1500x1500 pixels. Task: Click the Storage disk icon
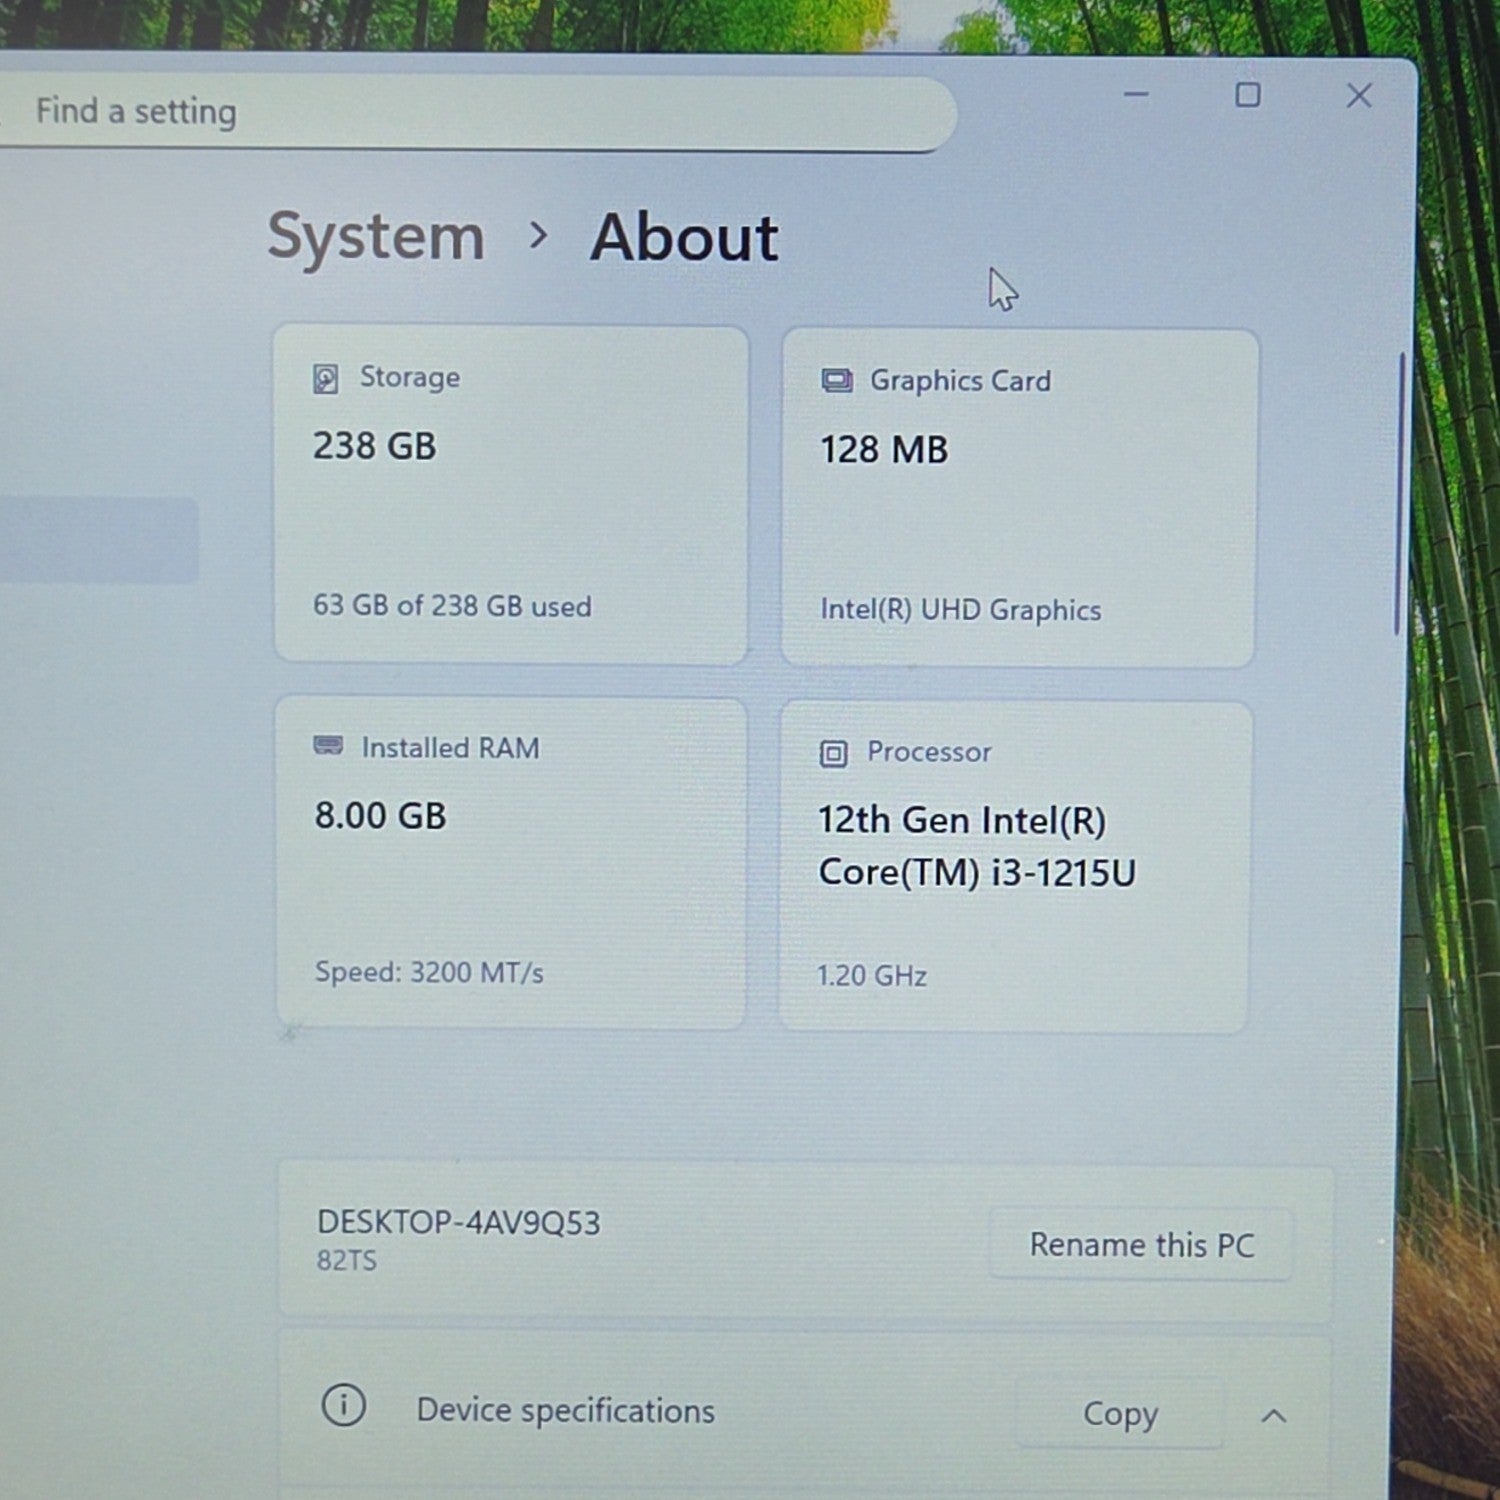point(326,379)
